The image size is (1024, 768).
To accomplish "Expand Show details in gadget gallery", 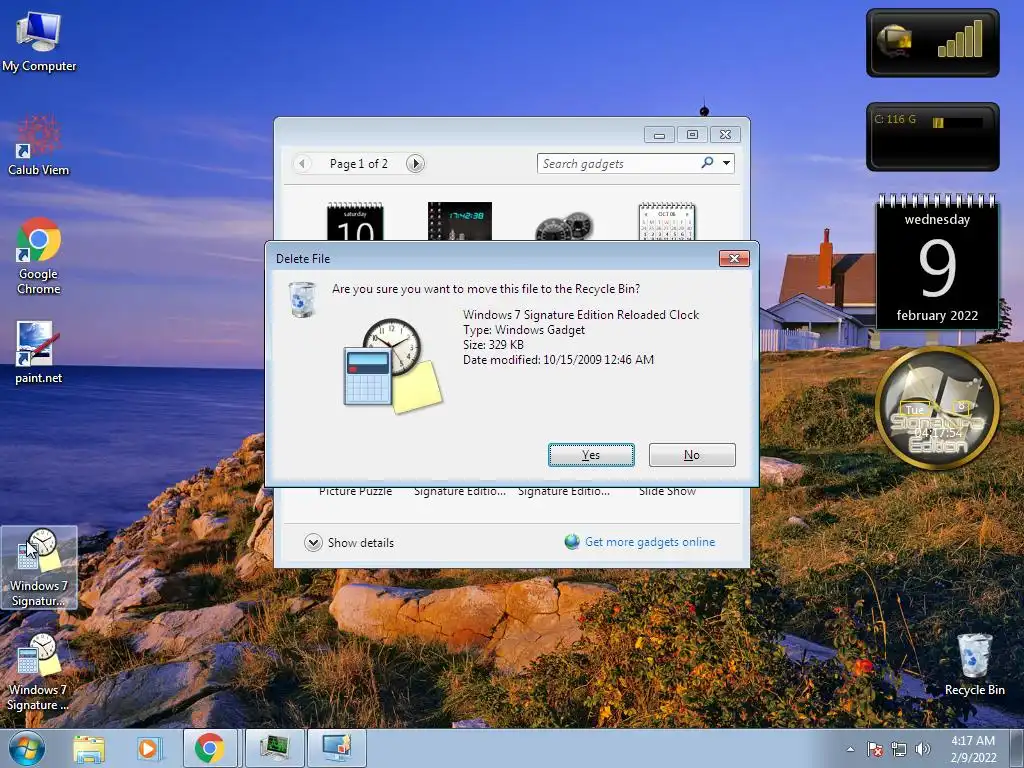I will coord(349,543).
